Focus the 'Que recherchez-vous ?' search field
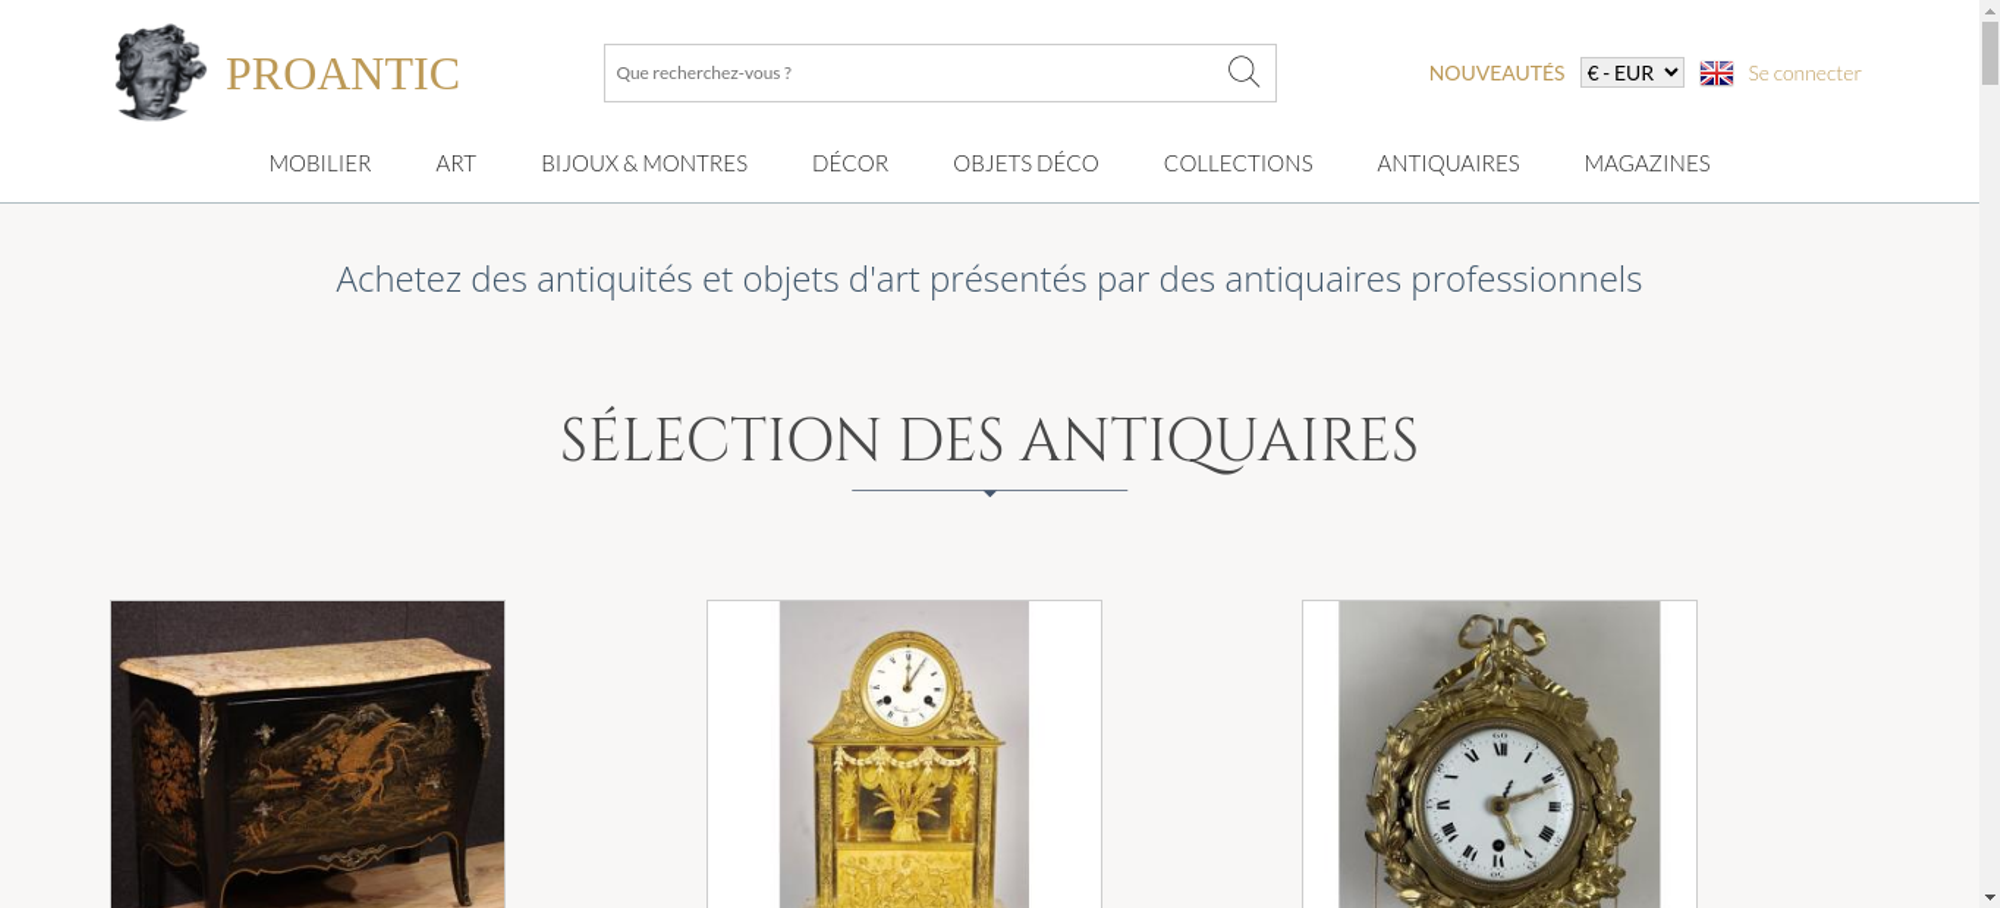This screenshot has height=908, width=2000. pos(915,73)
